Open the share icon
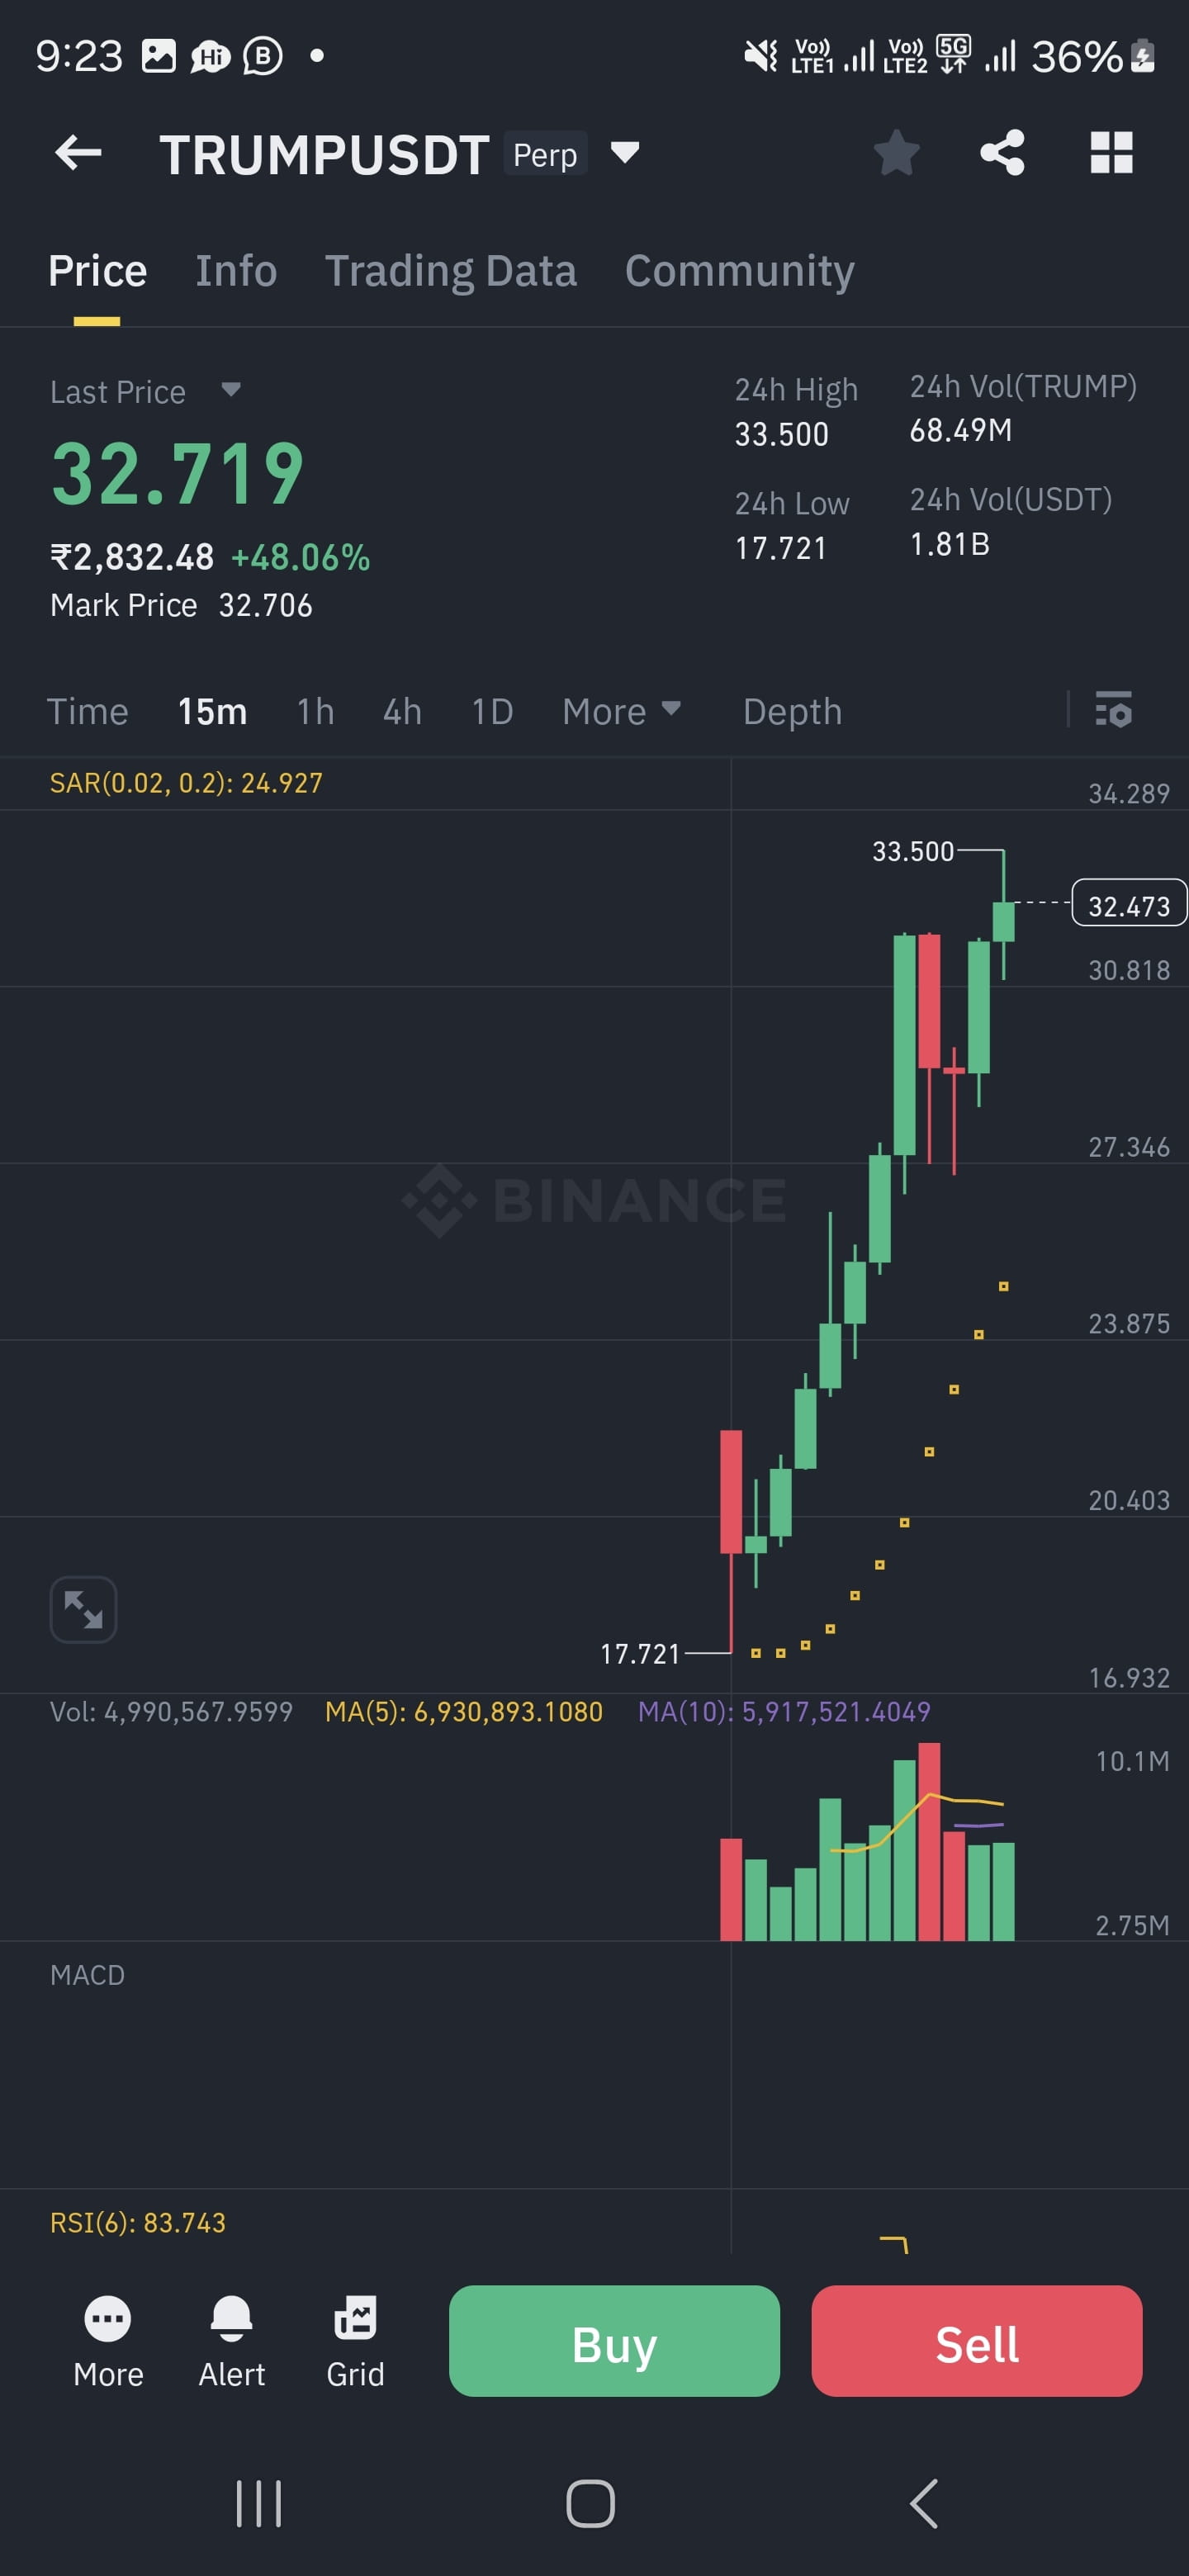 (x=1002, y=153)
